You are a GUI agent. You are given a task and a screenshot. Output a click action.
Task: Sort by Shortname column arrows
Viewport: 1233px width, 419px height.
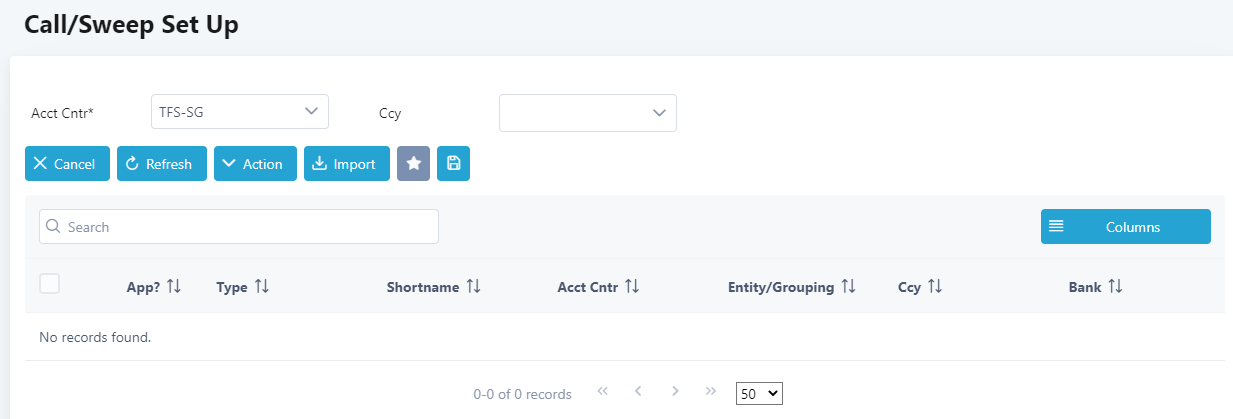[474, 287]
